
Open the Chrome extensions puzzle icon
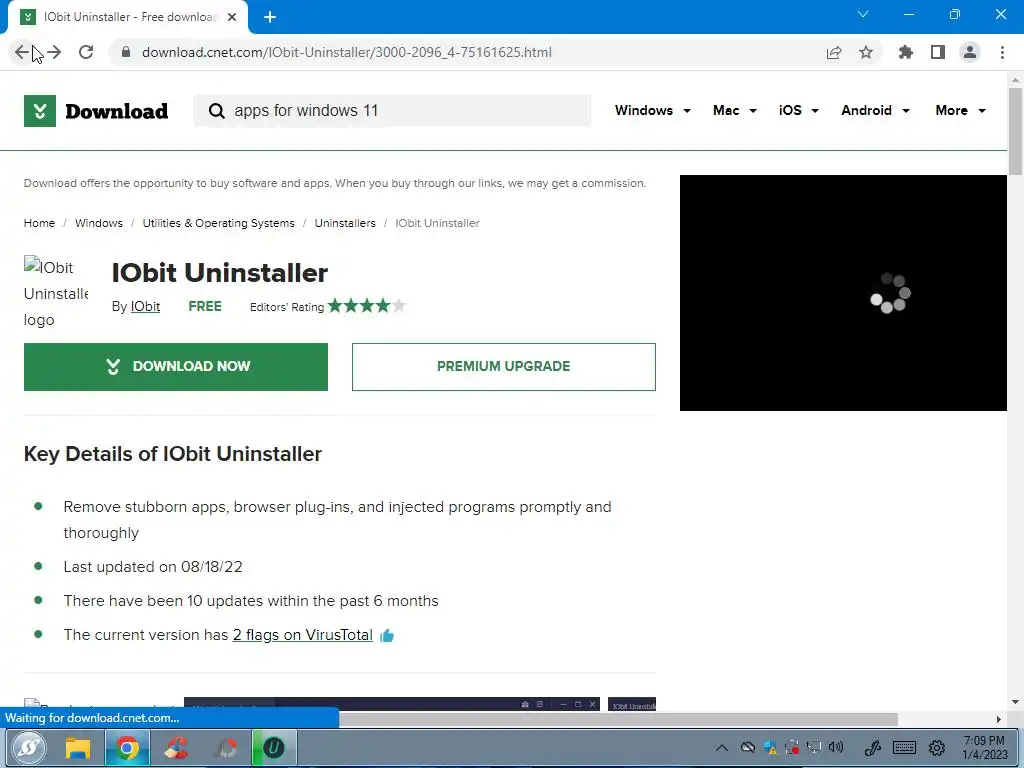pos(905,52)
